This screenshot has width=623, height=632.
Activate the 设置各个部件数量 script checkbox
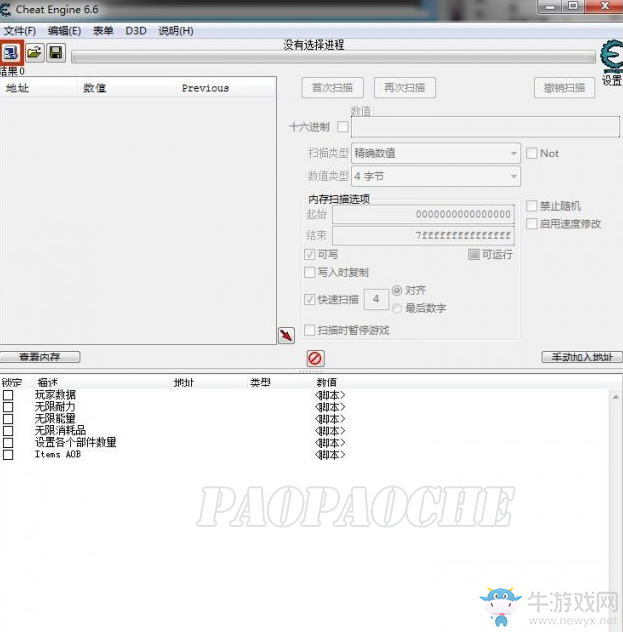(x=8, y=443)
